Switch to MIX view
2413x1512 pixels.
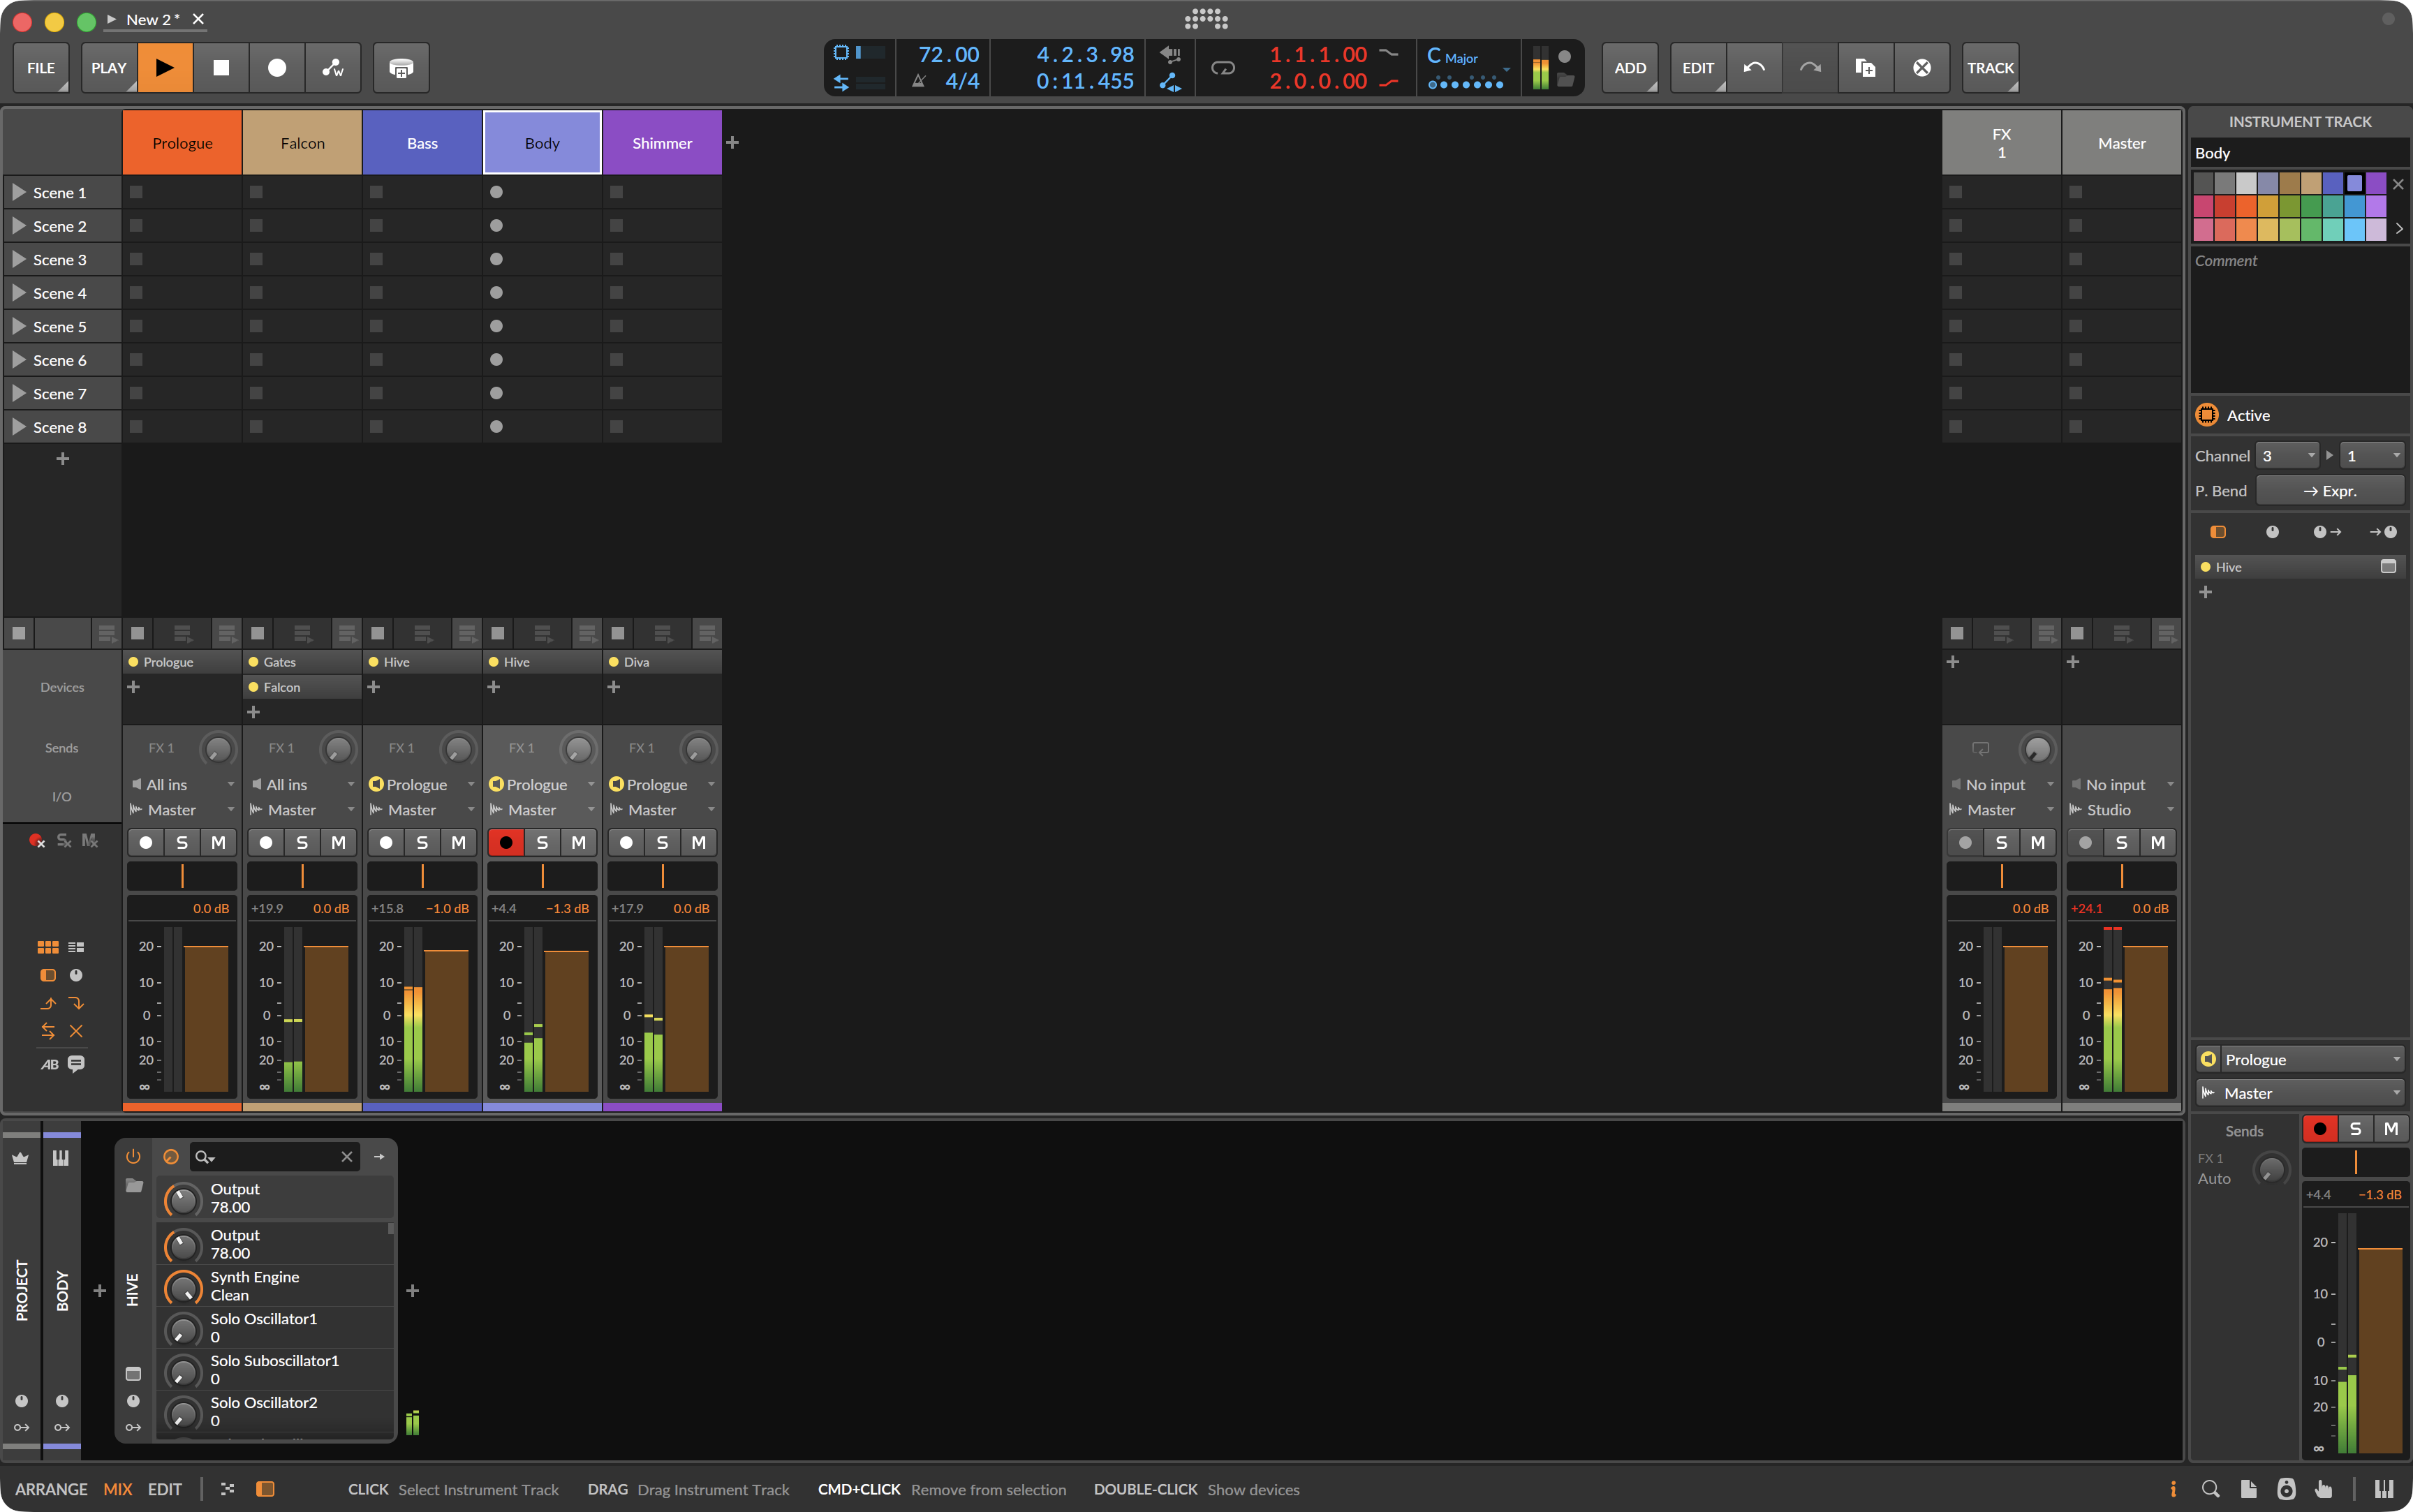point(117,1489)
